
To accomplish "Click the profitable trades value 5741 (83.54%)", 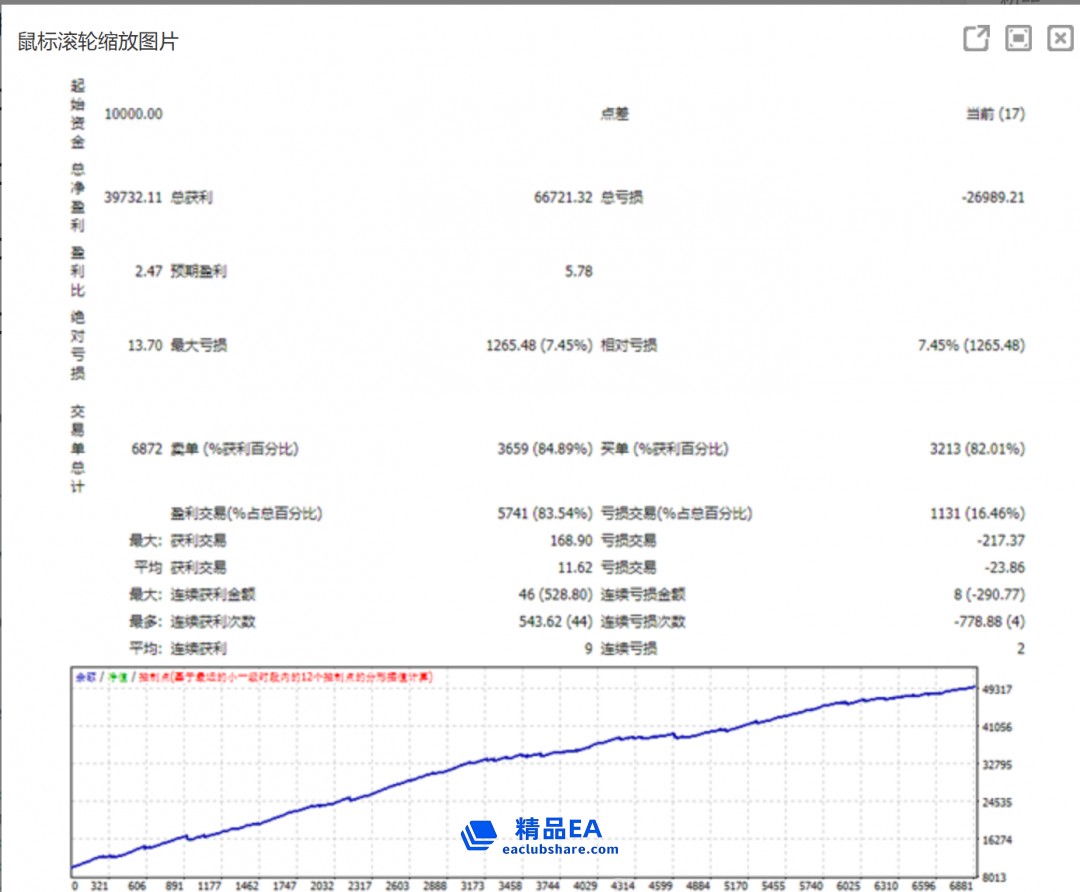I will [545, 514].
